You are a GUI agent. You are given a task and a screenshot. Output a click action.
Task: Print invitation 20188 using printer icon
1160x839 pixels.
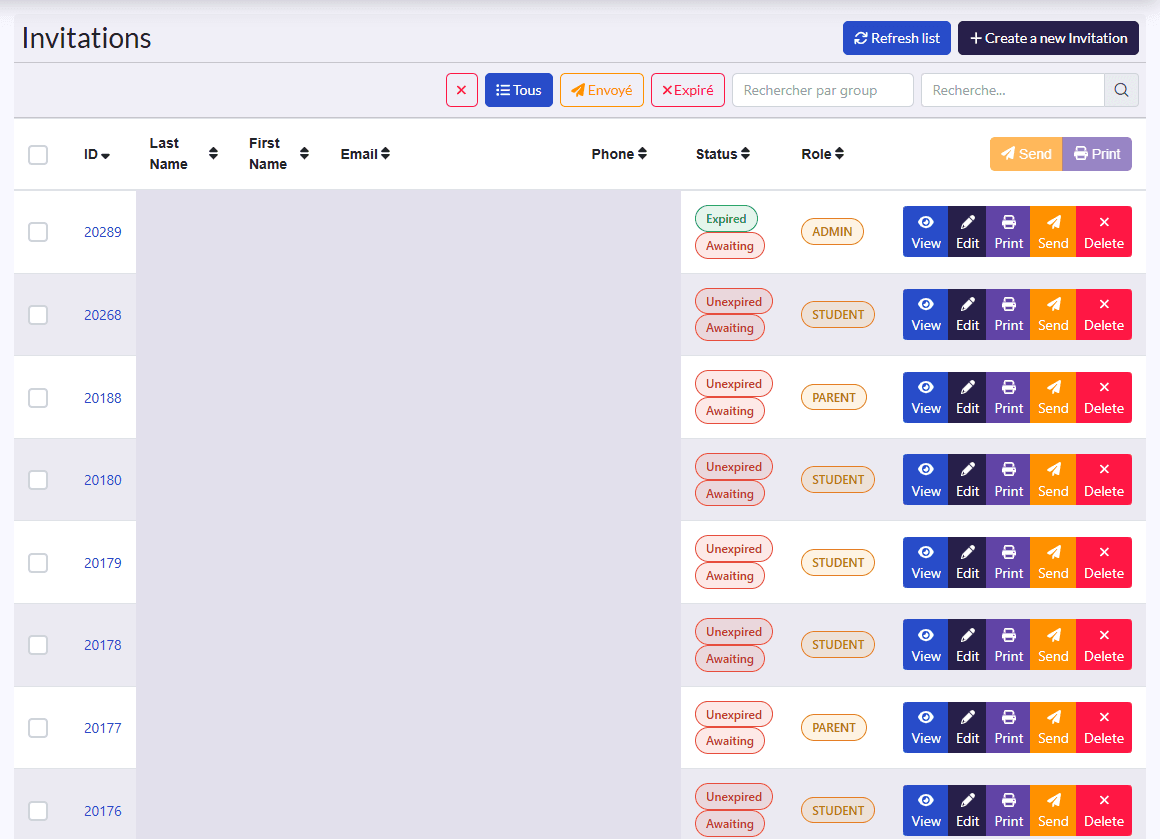[x=1008, y=397]
